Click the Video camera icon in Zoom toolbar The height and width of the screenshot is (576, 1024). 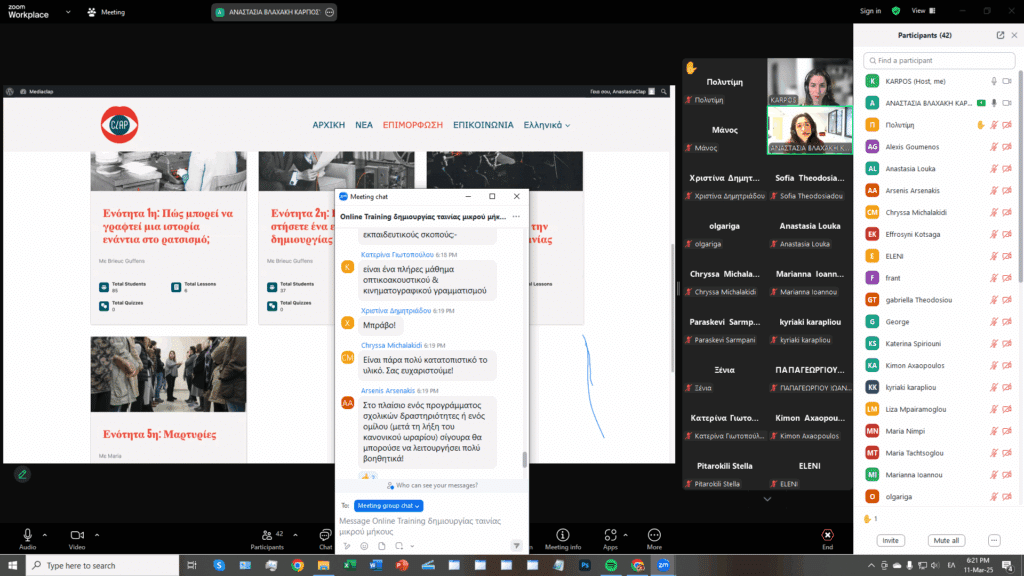(77, 535)
